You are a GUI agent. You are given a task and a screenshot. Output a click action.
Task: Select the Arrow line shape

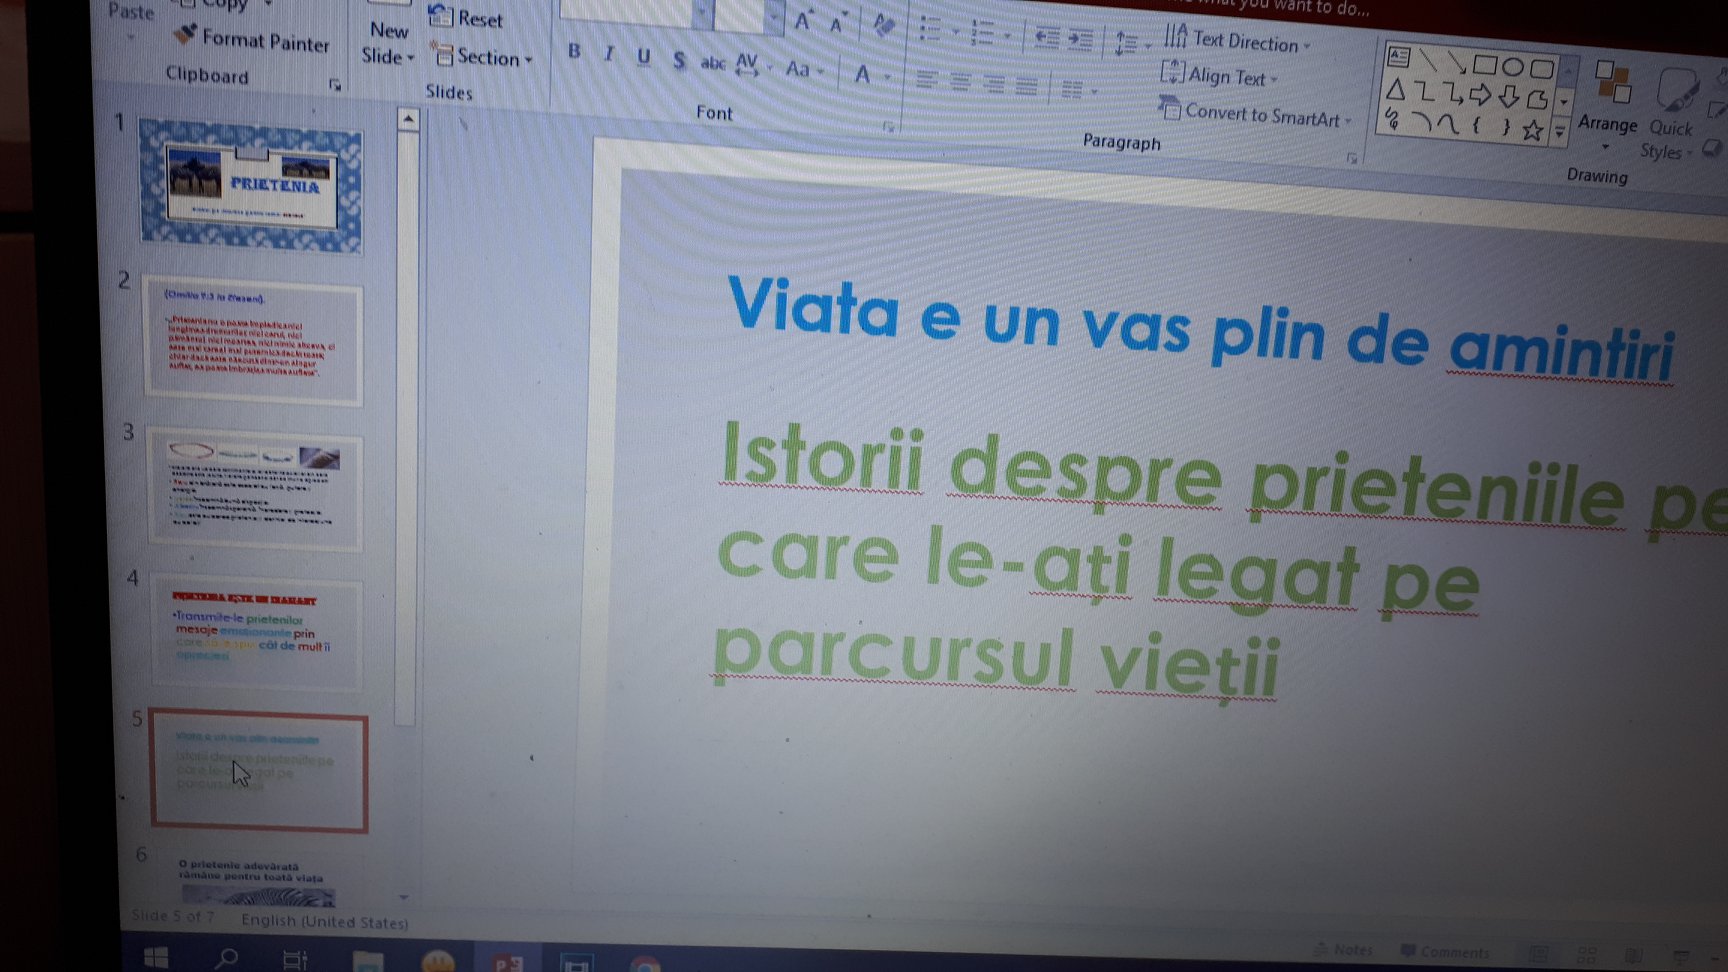pos(1456,63)
